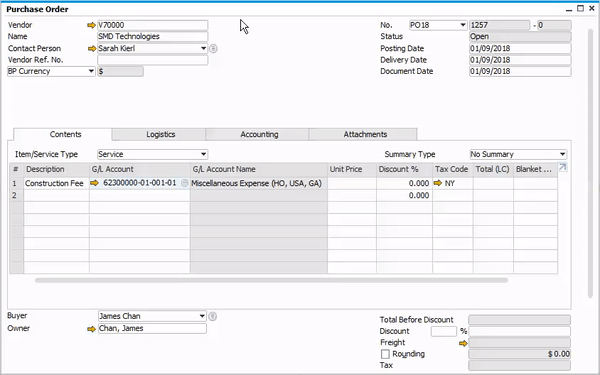Expand the Buyer dropdown showing James Chan
Viewport: 600px width, 375px height.
pos(202,316)
